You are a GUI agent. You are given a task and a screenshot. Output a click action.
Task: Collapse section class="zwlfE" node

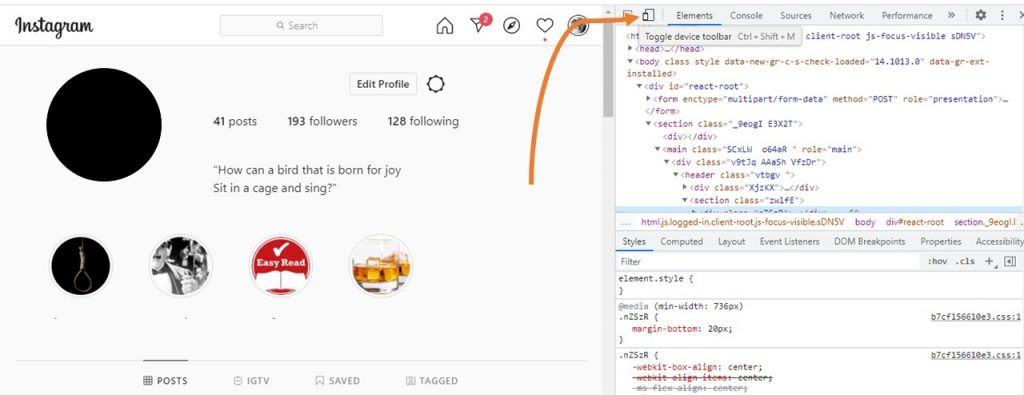[685, 200]
